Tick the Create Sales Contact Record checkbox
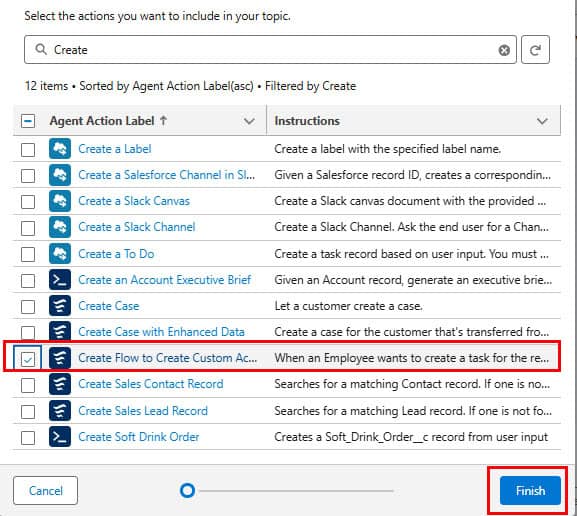Screen dimensions: 577x516 [28, 385]
